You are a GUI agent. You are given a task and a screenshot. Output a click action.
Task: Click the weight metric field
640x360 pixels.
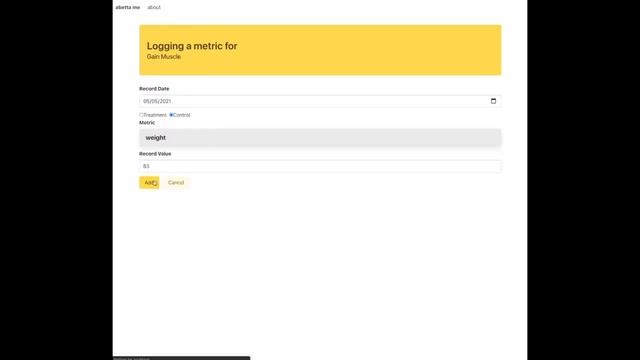click(320, 138)
